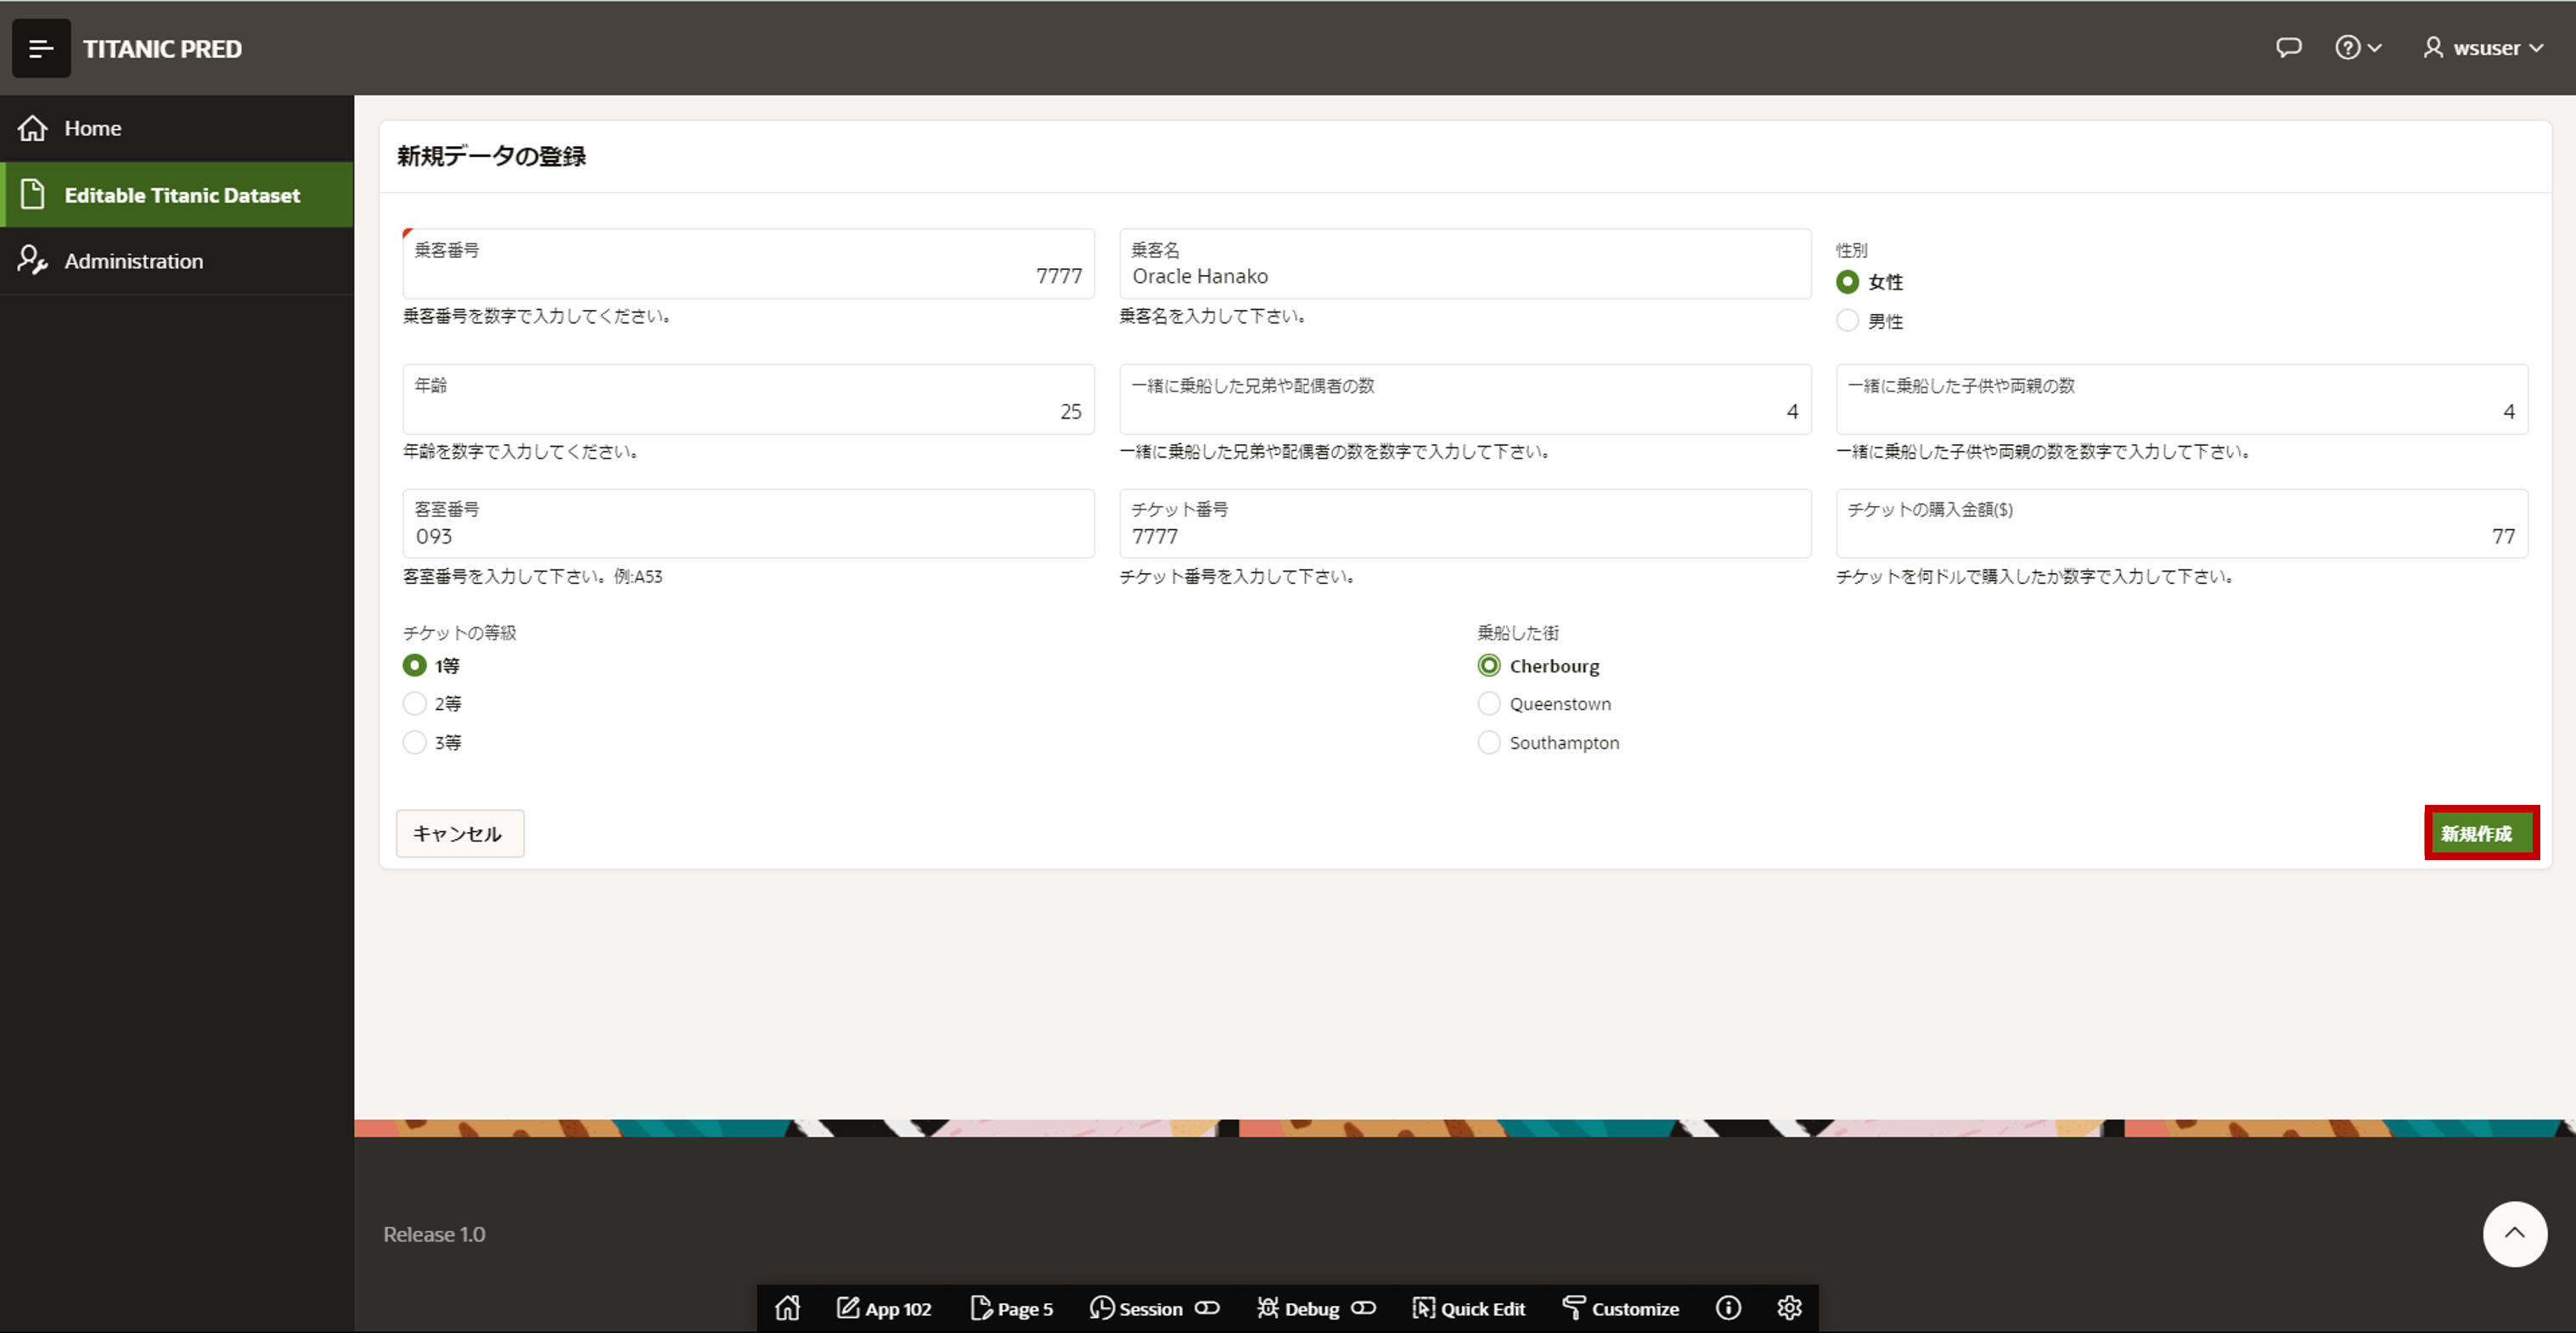This screenshot has height=1333, width=2576.
Task: Go to Home in sidebar
Action: (92, 128)
